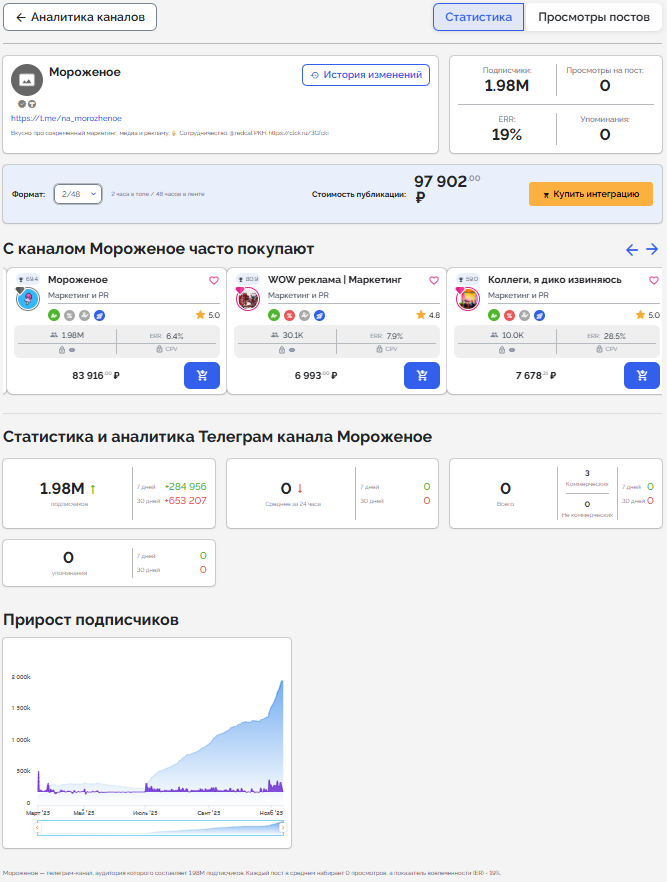Open История изменений
Viewport: 667px width, 882px height.
tap(366, 75)
